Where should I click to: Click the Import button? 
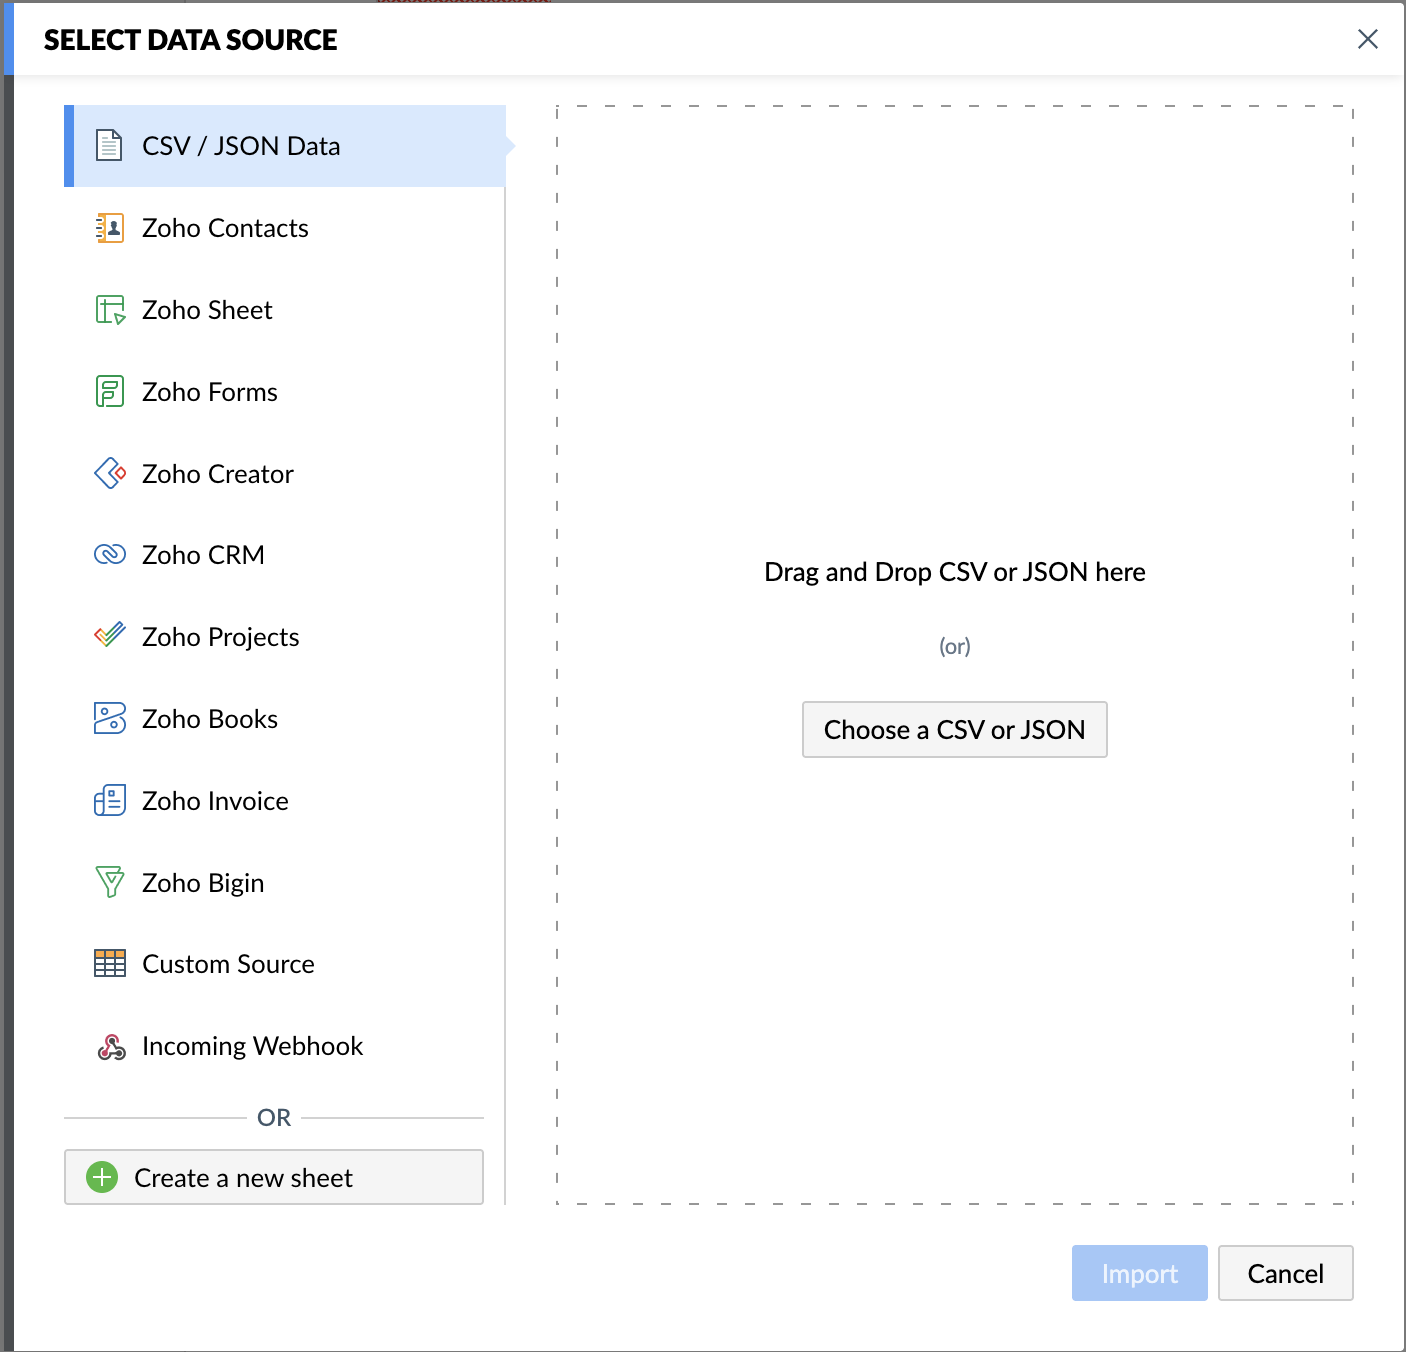(x=1139, y=1273)
